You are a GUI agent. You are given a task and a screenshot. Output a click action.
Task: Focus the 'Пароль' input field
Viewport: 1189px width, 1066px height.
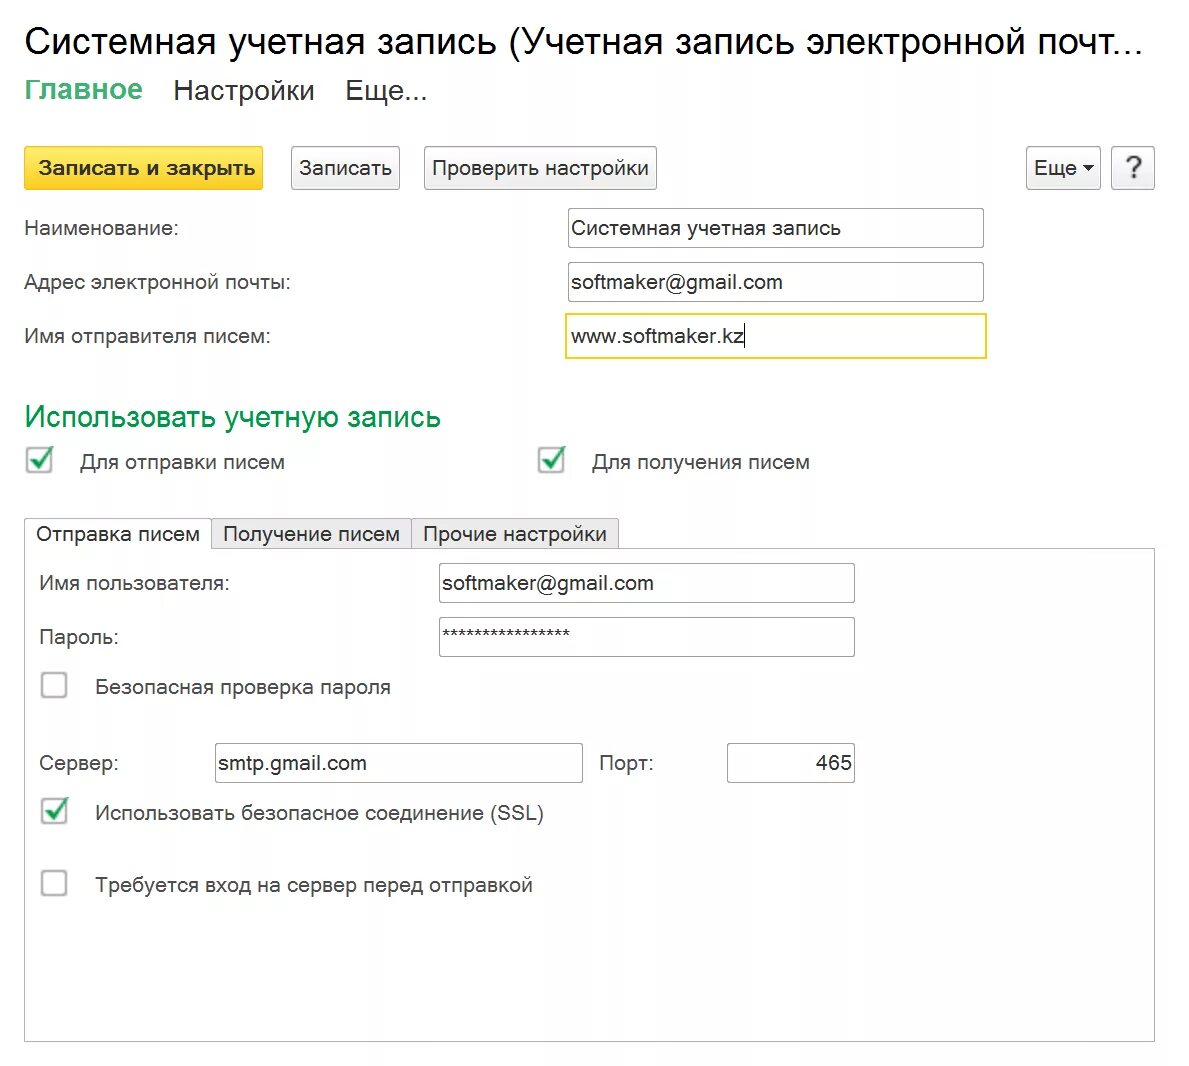click(x=646, y=637)
